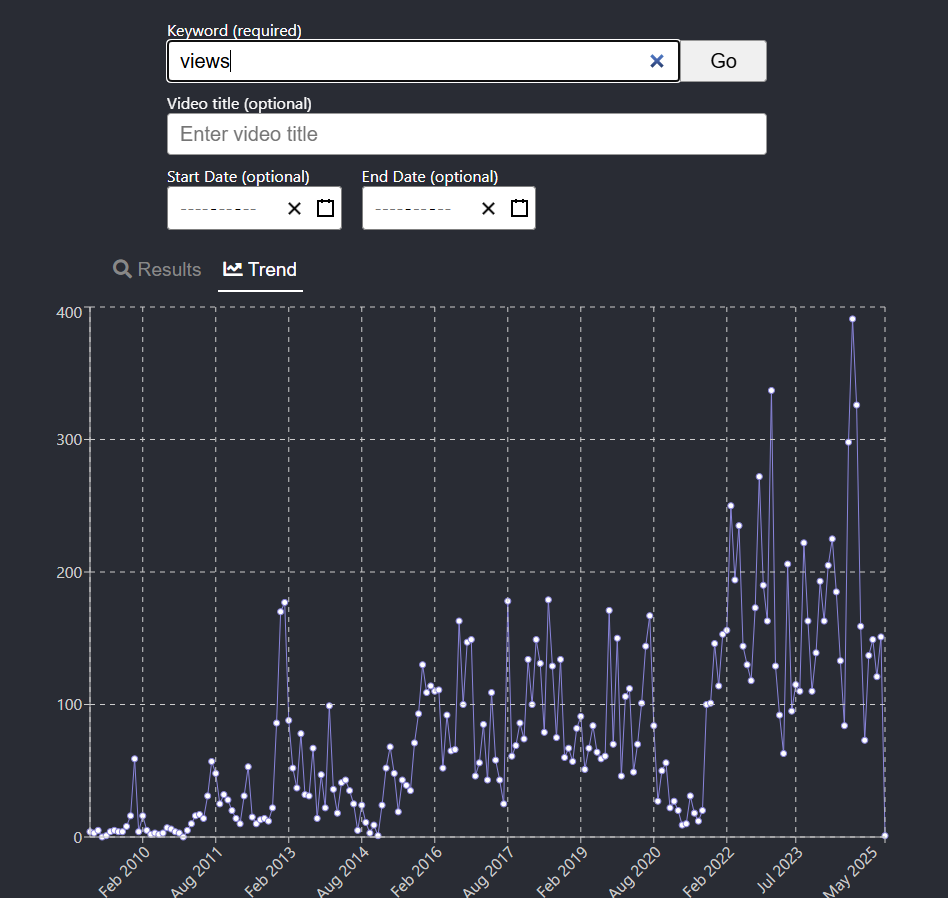Screen dimensions: 948x898
Task: Click the highest data point near 400
Action: [x=852, y=319]
